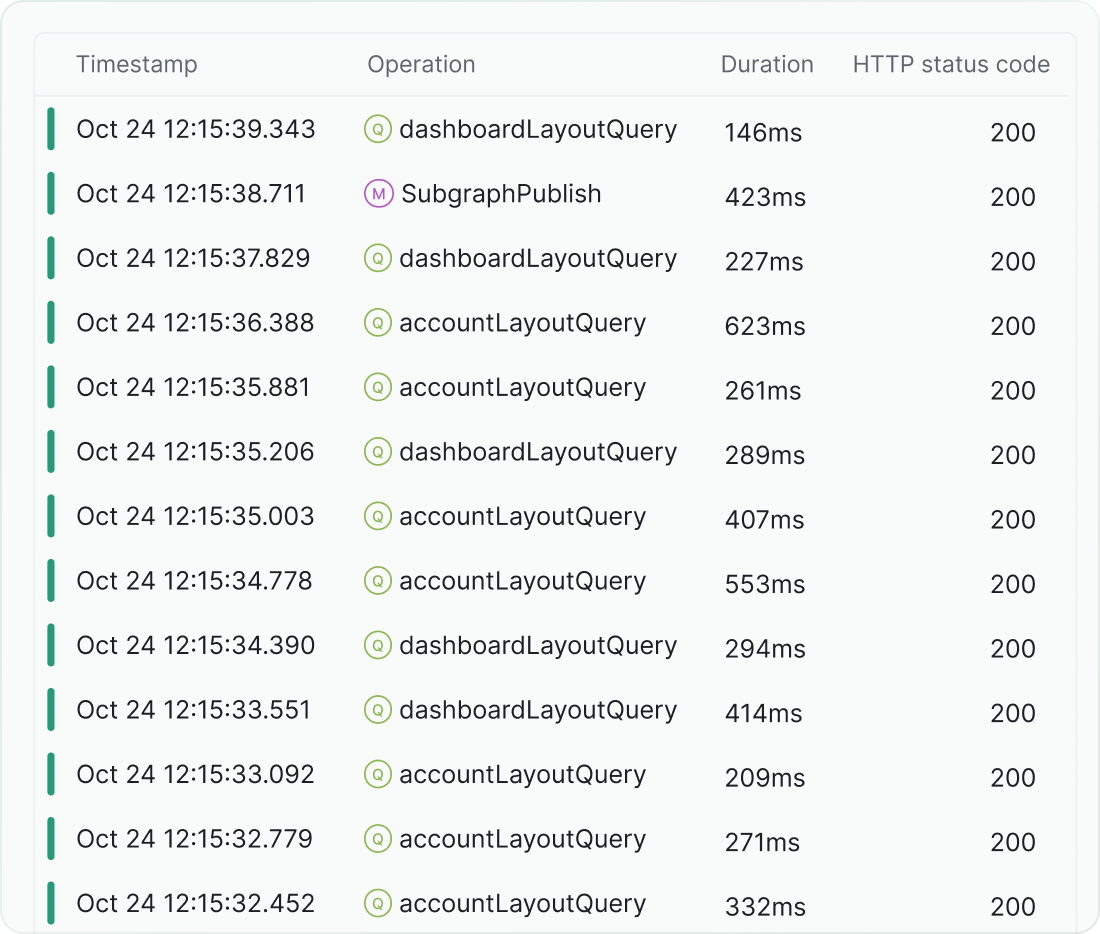
Task: Select the SubgraphPublish operation name
Action: 500,194
